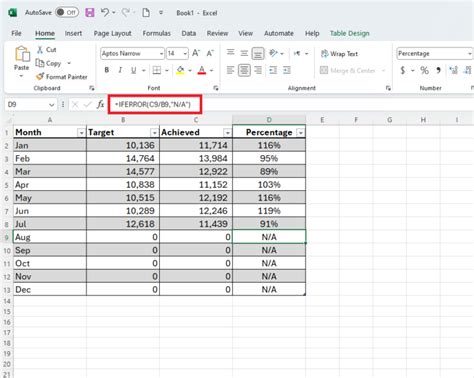The image size is (474, 378).
Task: Open the Percentage column filter dropdown
Action: tap(301, 133)
